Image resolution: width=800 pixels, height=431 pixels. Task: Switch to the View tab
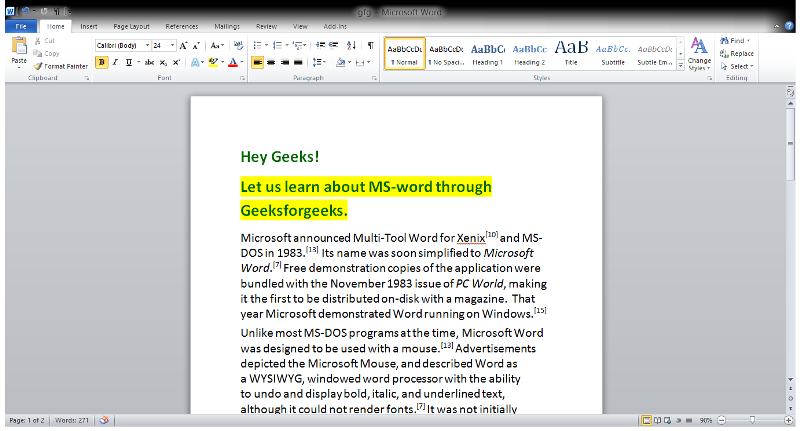pyautogui.click(x=300, y=26)
